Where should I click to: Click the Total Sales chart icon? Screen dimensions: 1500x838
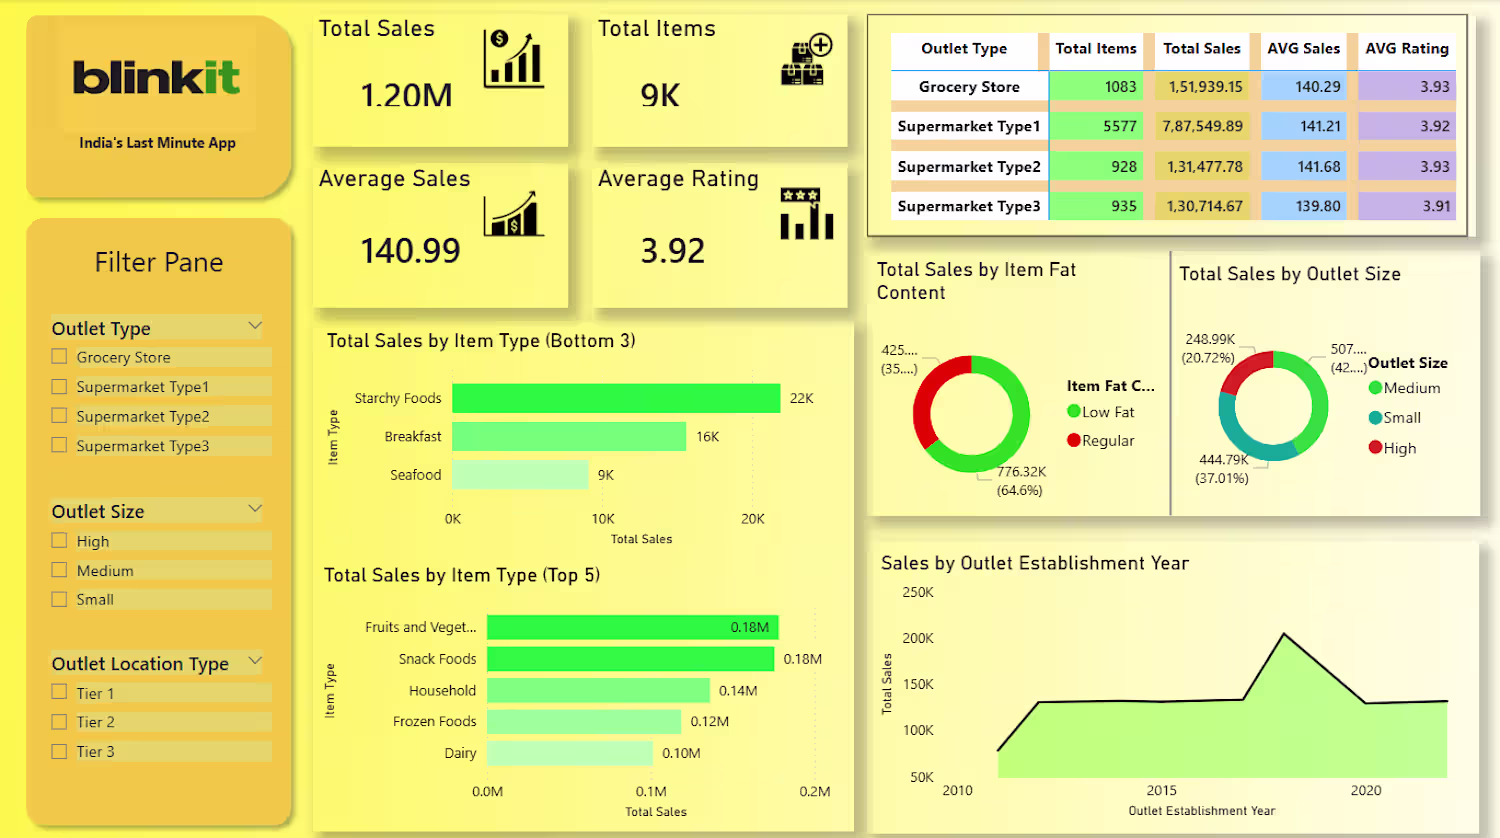(x=514, y=59)
